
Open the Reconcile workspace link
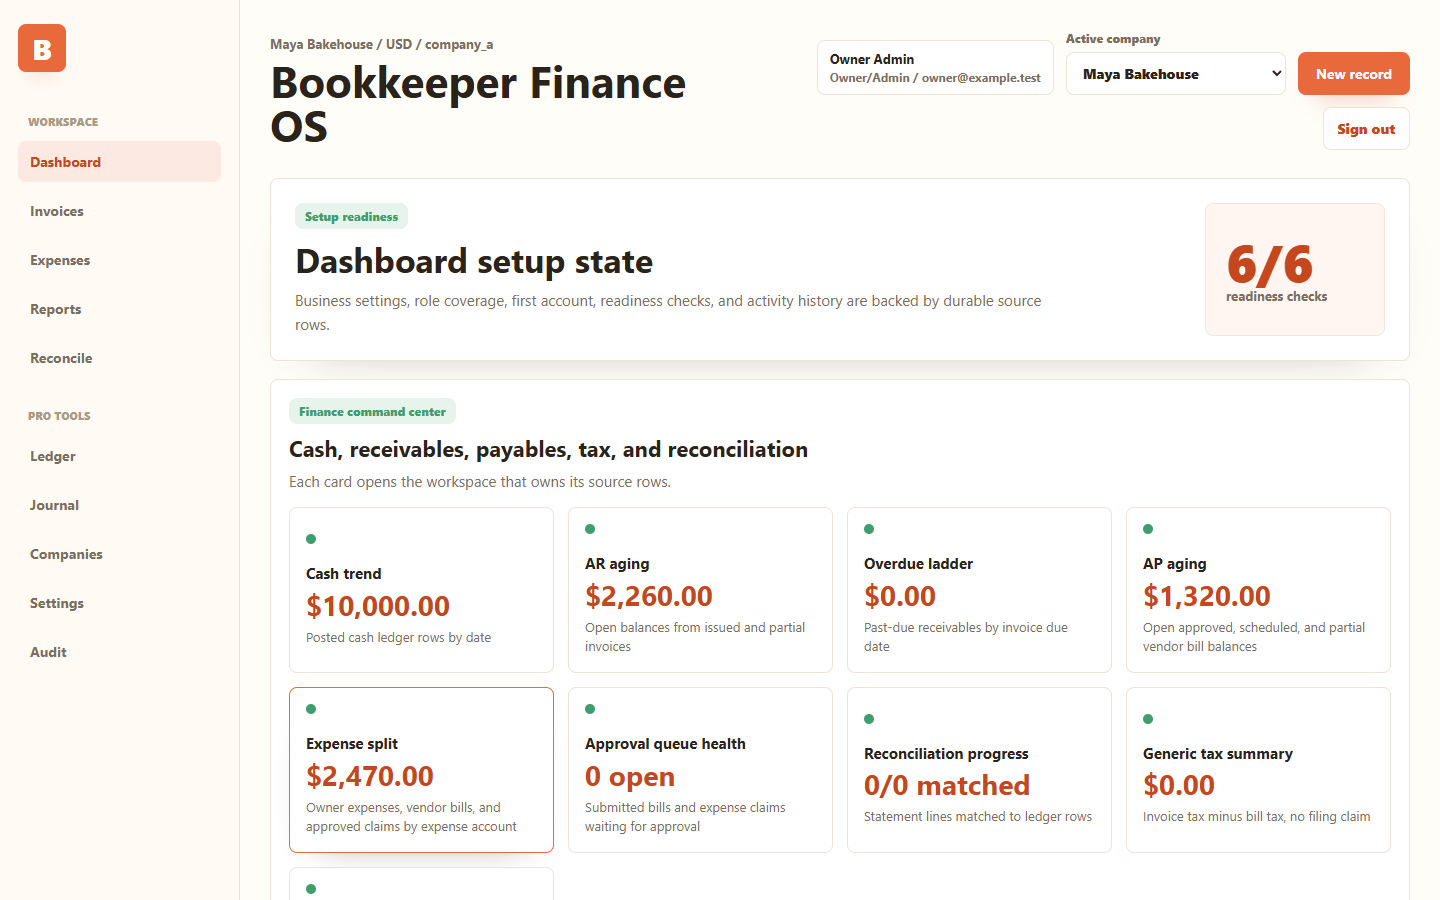(119, 358)
